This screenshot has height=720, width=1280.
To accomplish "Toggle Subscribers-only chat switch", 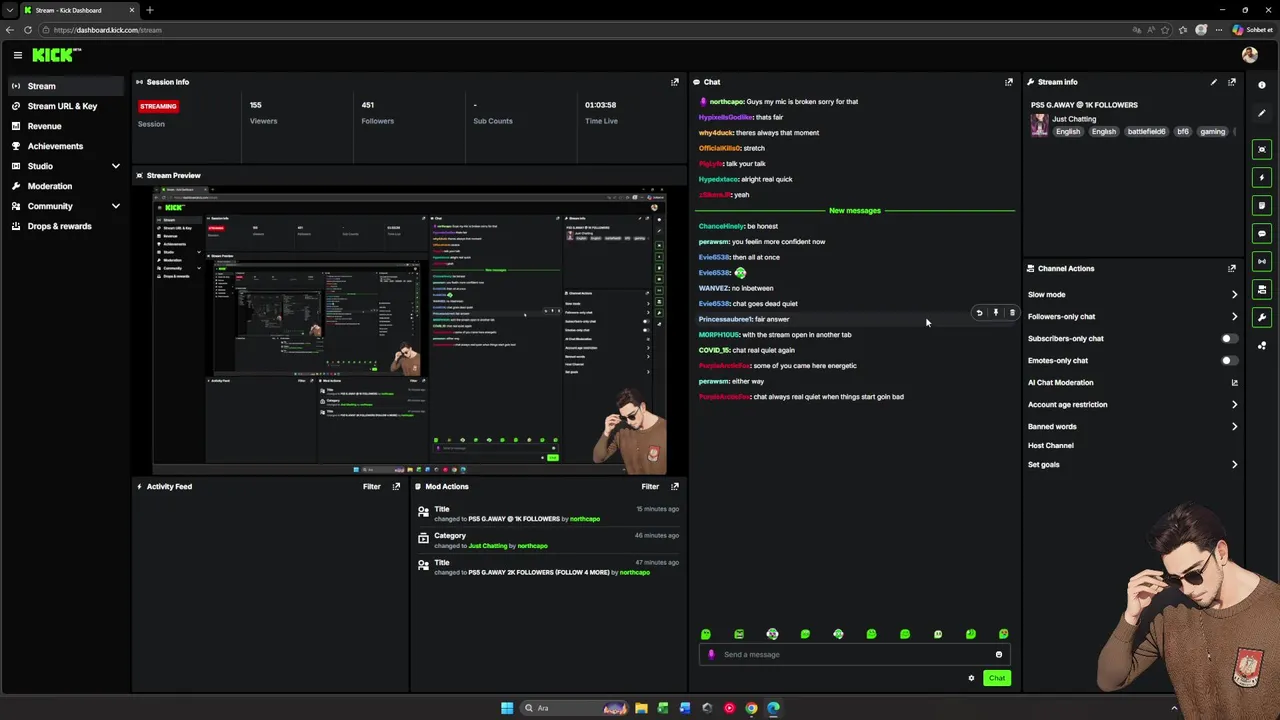I will [1229, 339].
